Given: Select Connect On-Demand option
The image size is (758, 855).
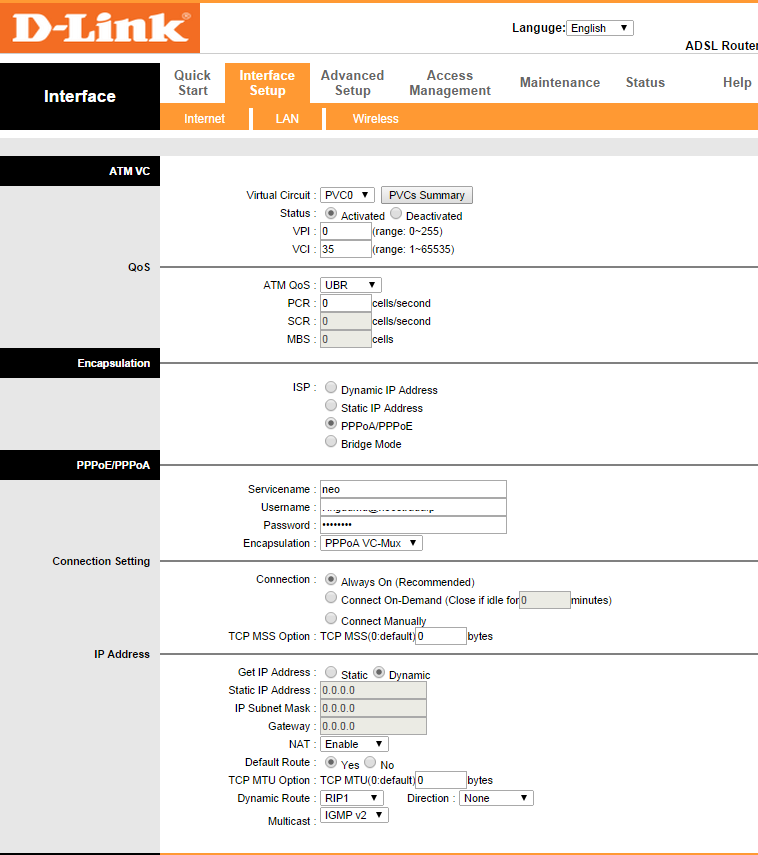Looking at the screenshot, I should (x=330, y=597).
